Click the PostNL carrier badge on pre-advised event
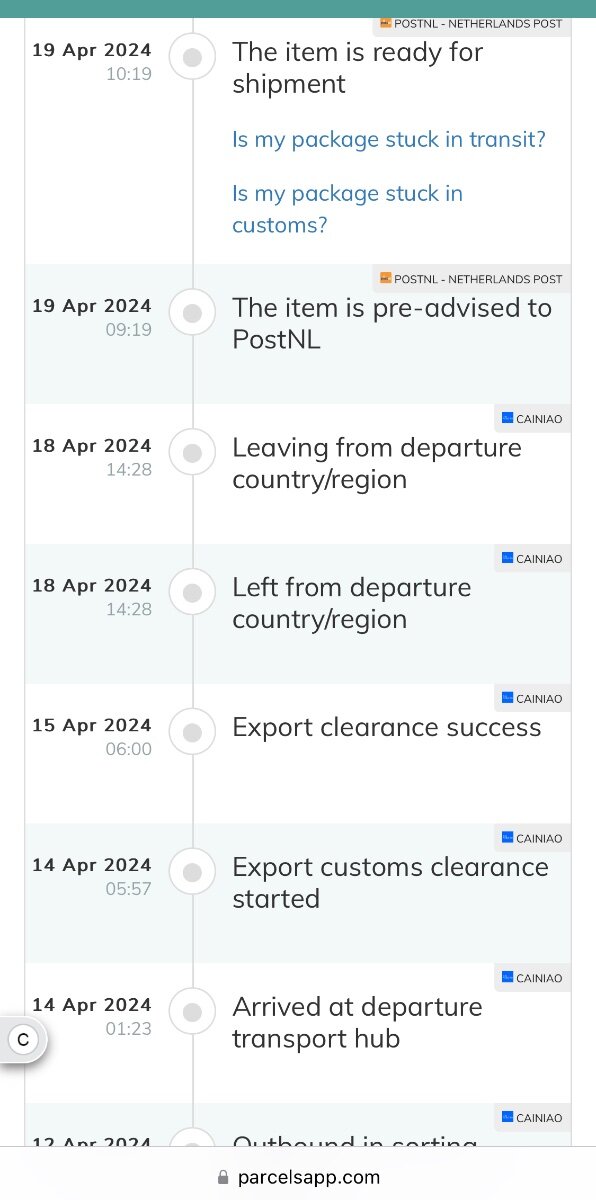This screenshot has width=596, height=1200. pos(471,279)
